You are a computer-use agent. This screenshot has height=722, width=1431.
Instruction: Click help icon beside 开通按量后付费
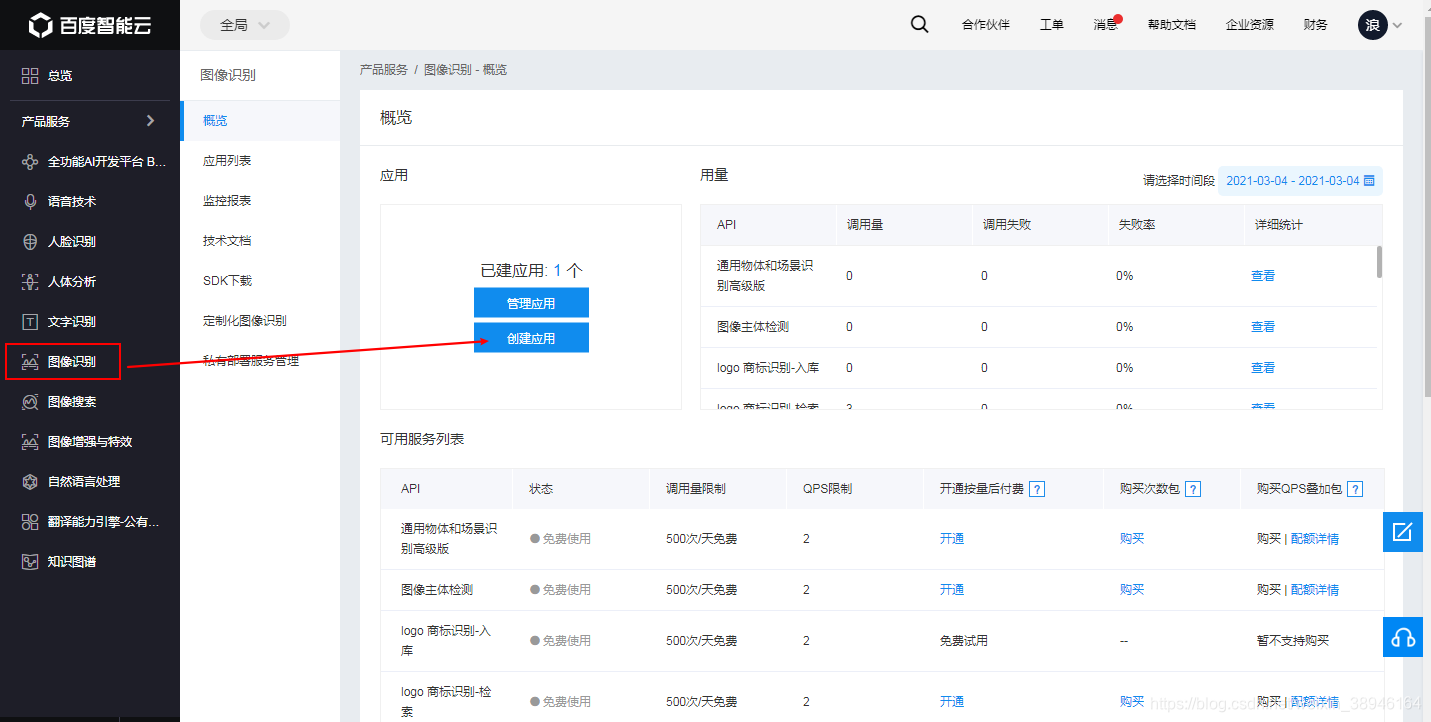click(1037, 489)
